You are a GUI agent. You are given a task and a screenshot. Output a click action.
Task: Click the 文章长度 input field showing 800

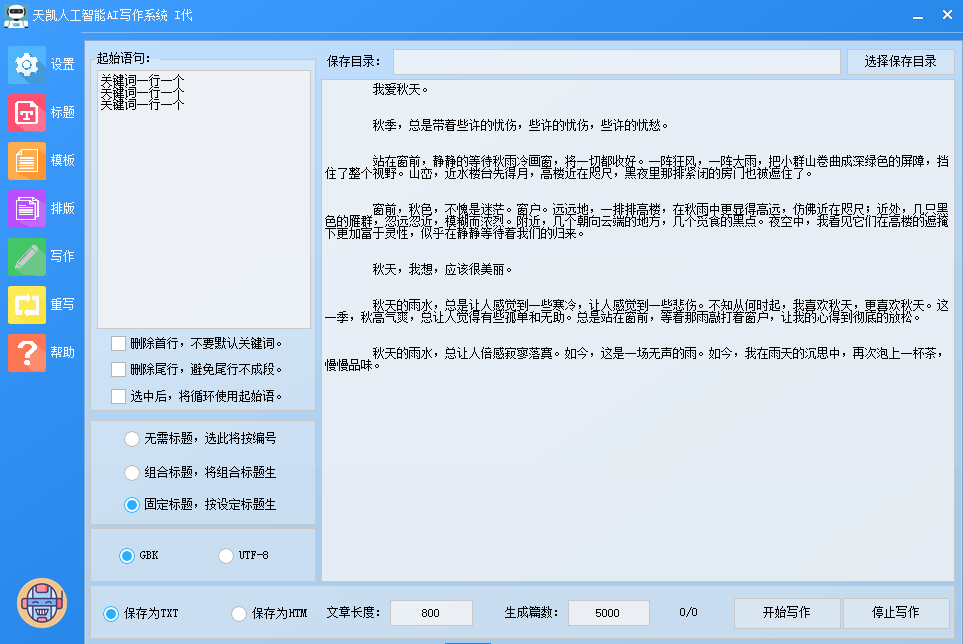coord(431,613)
